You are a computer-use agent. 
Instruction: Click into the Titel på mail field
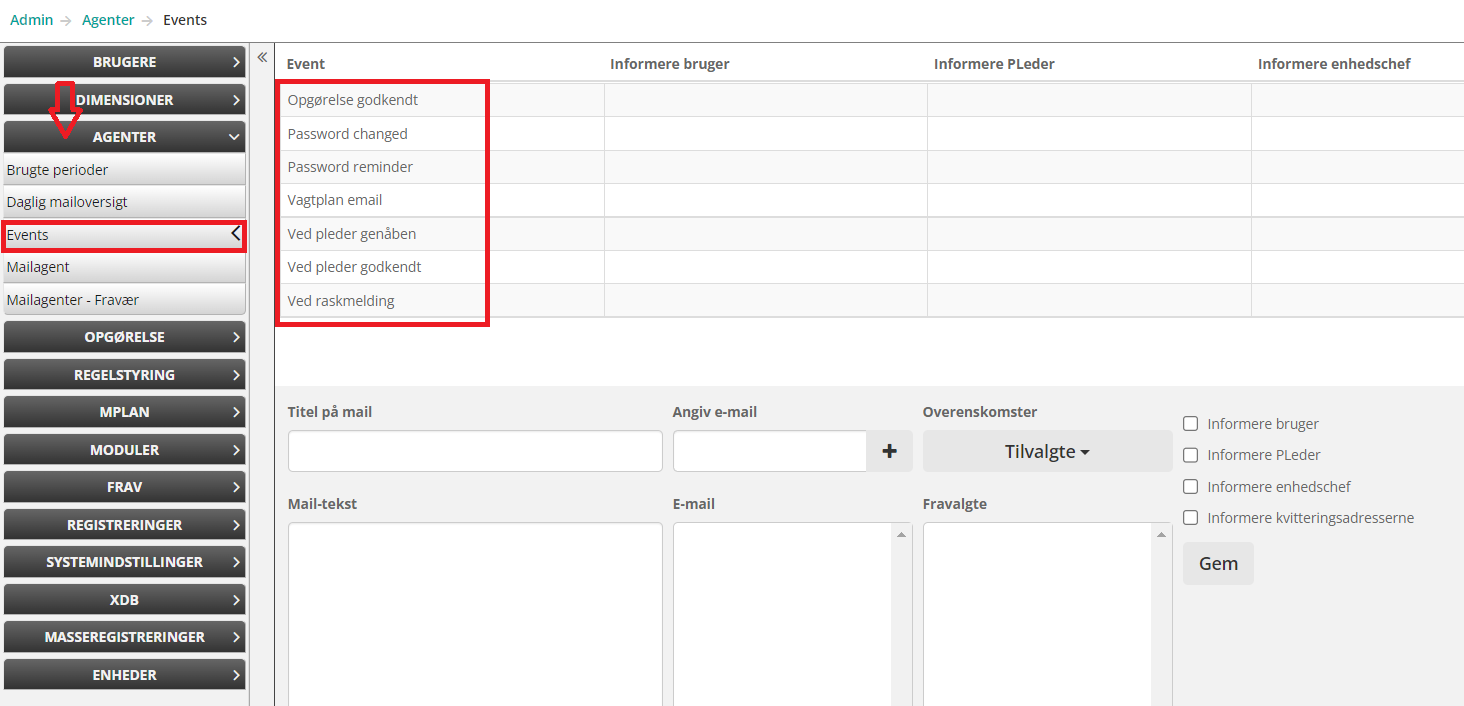[474, 451]
